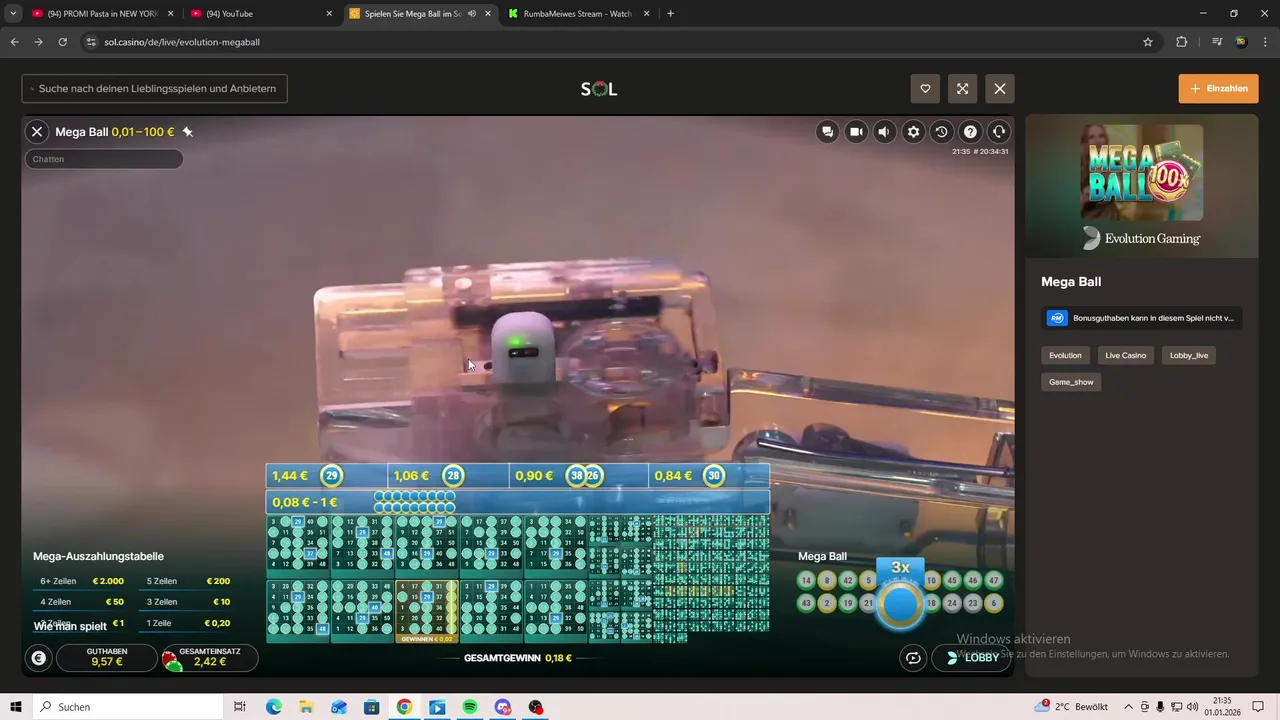Screen dimensions: 1280x720
Task: Switch to the YouTube browser tab
Action: click(x=261, y=14)
